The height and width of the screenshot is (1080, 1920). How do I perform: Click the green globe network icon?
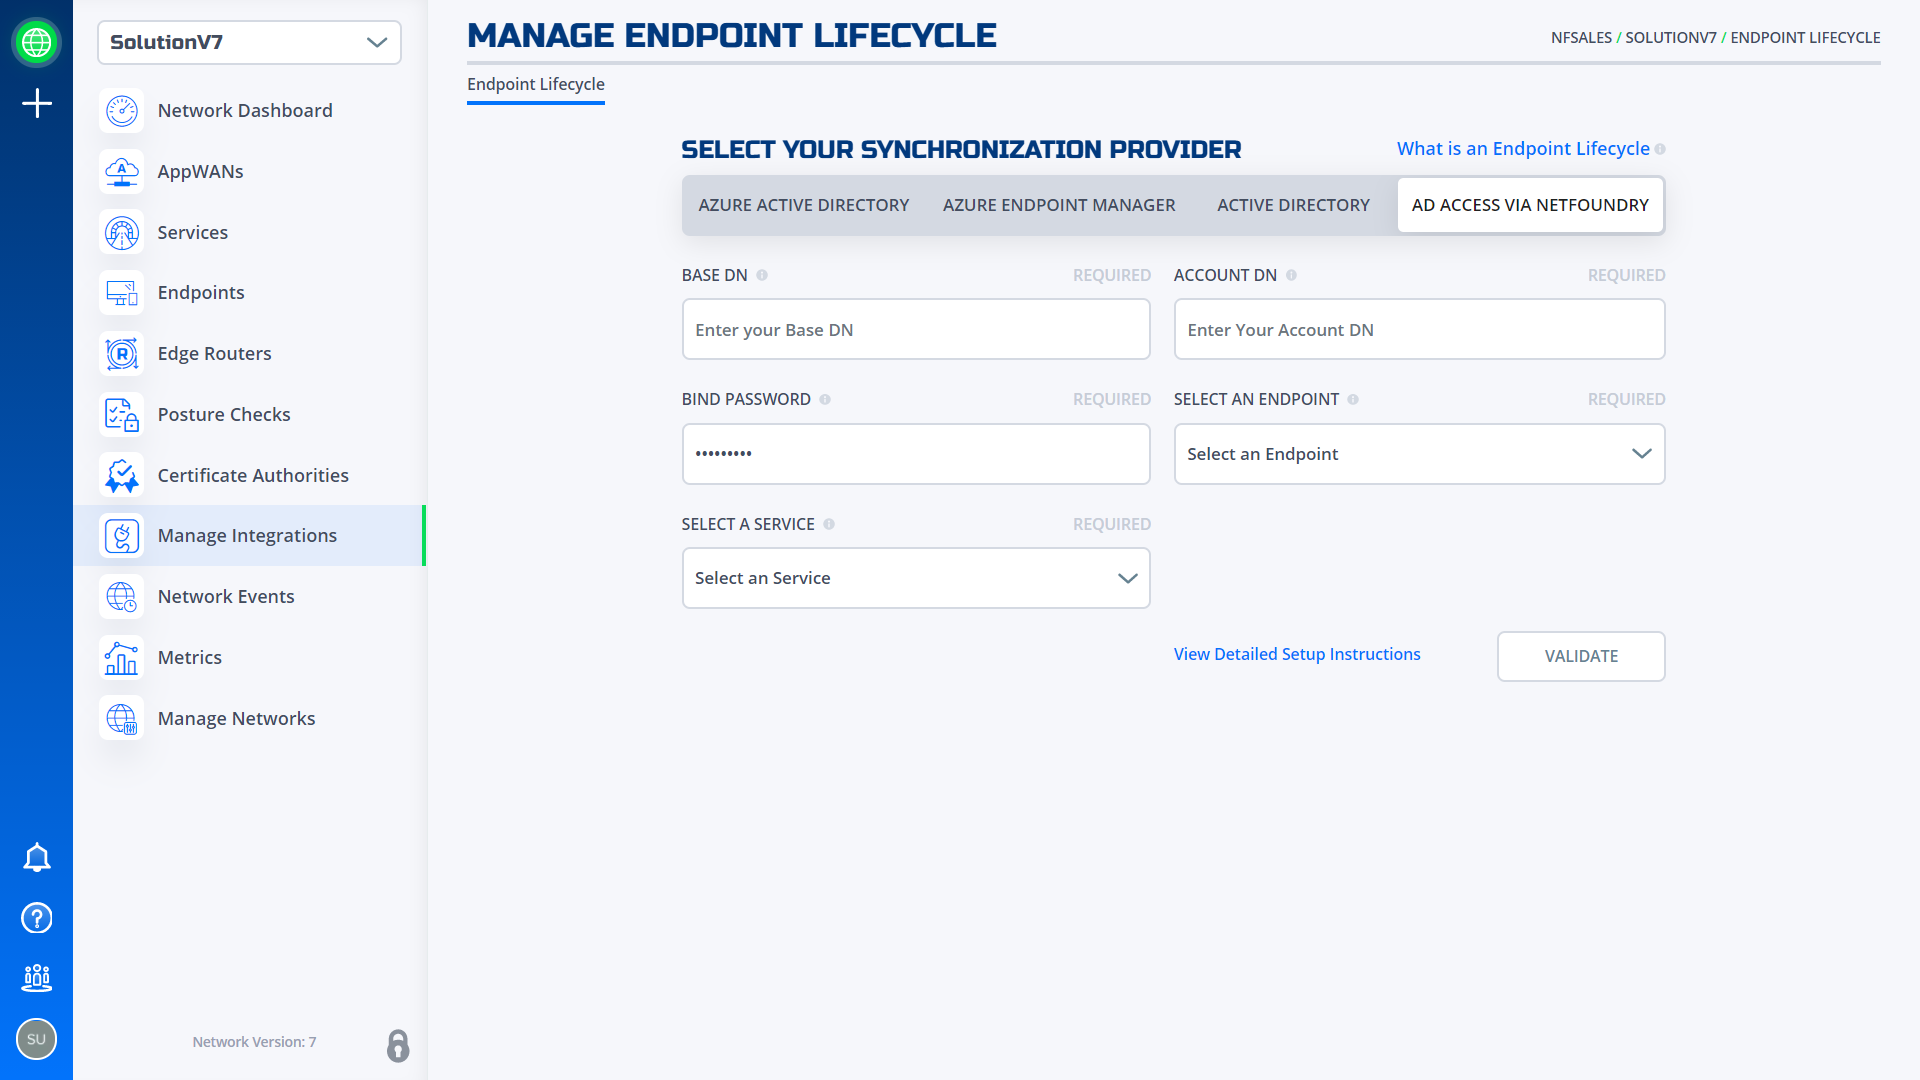37,43
